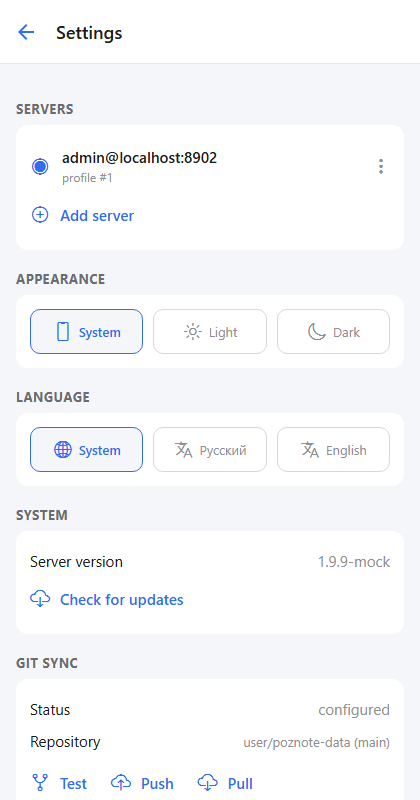Click the git branch icon next to Test
This screenshot has height=800, width=420.
click(x=39, y=783)
